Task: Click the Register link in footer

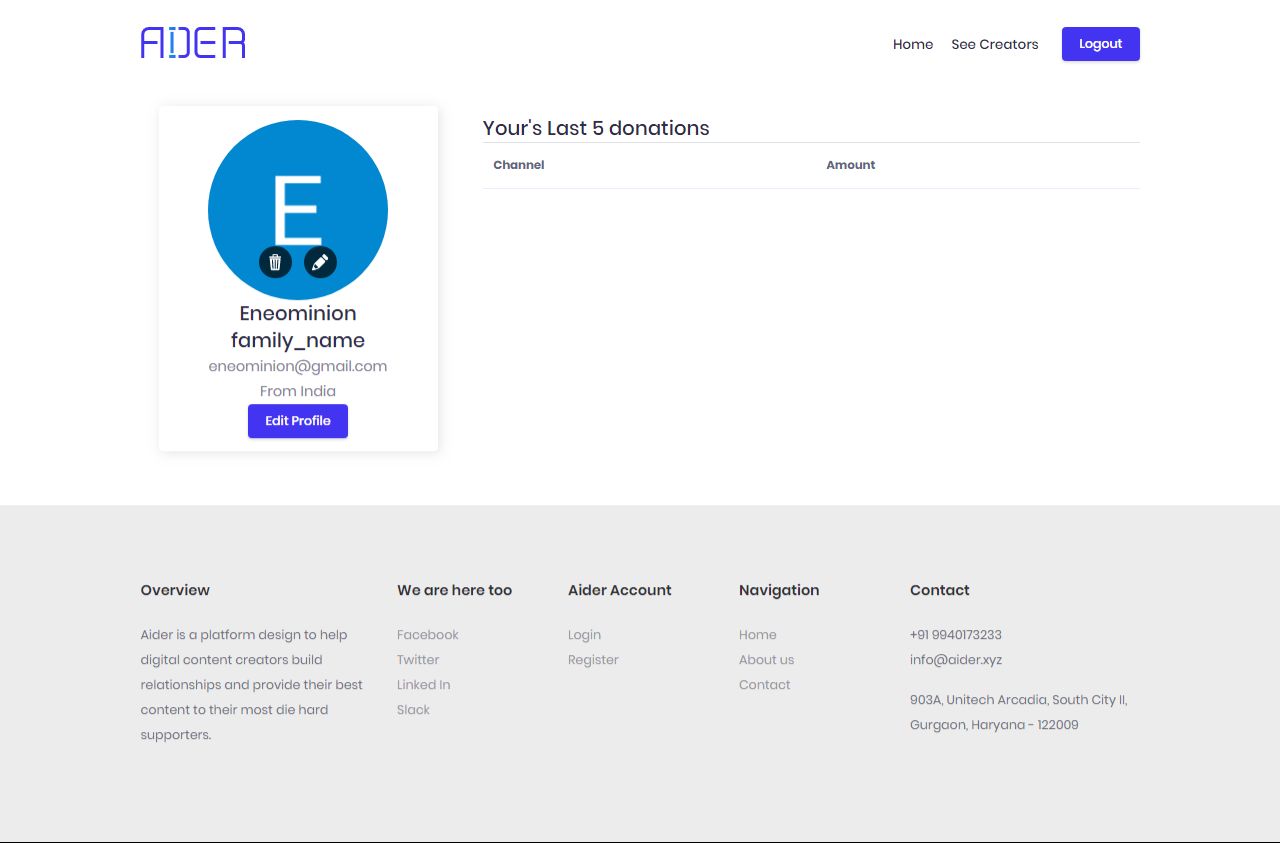Action: (x=593, y=660)
